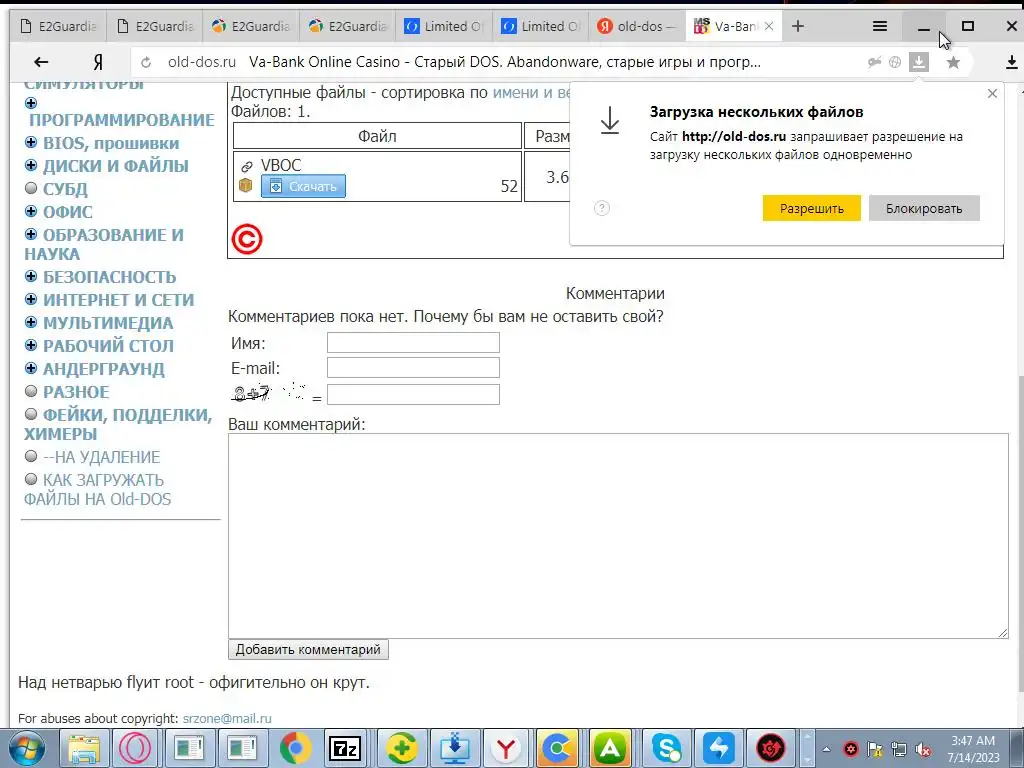Open the red gear app in taskbar
This screenshot has width=1024, height=768.
[x=770, y=748]
